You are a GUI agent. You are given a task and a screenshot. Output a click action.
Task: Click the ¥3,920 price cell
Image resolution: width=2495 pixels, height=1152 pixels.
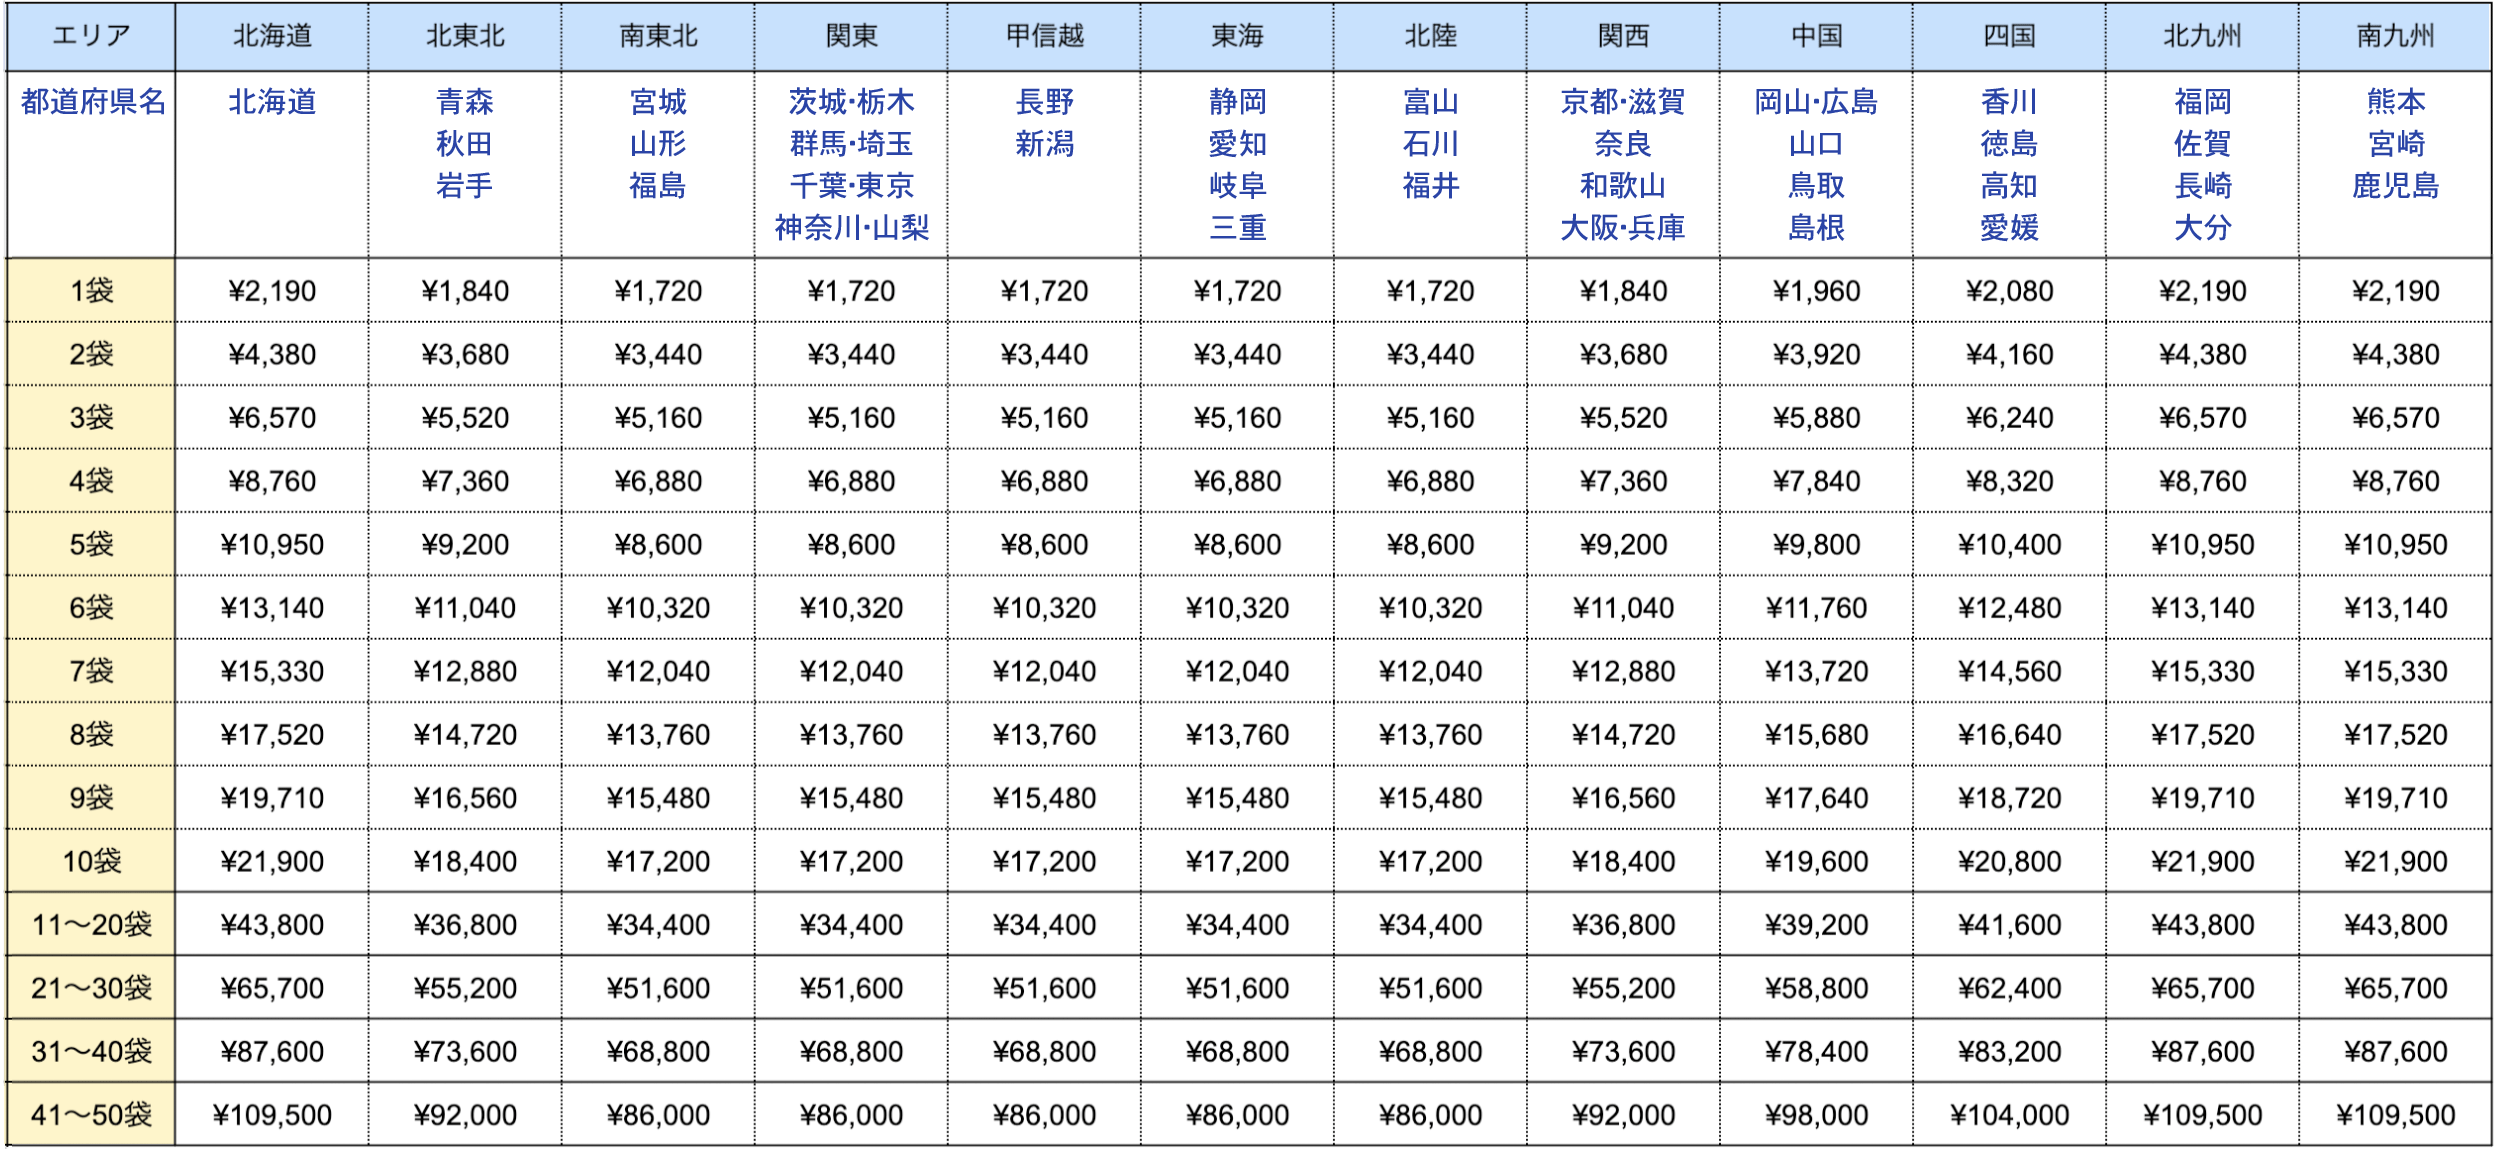pos(1816,354)
